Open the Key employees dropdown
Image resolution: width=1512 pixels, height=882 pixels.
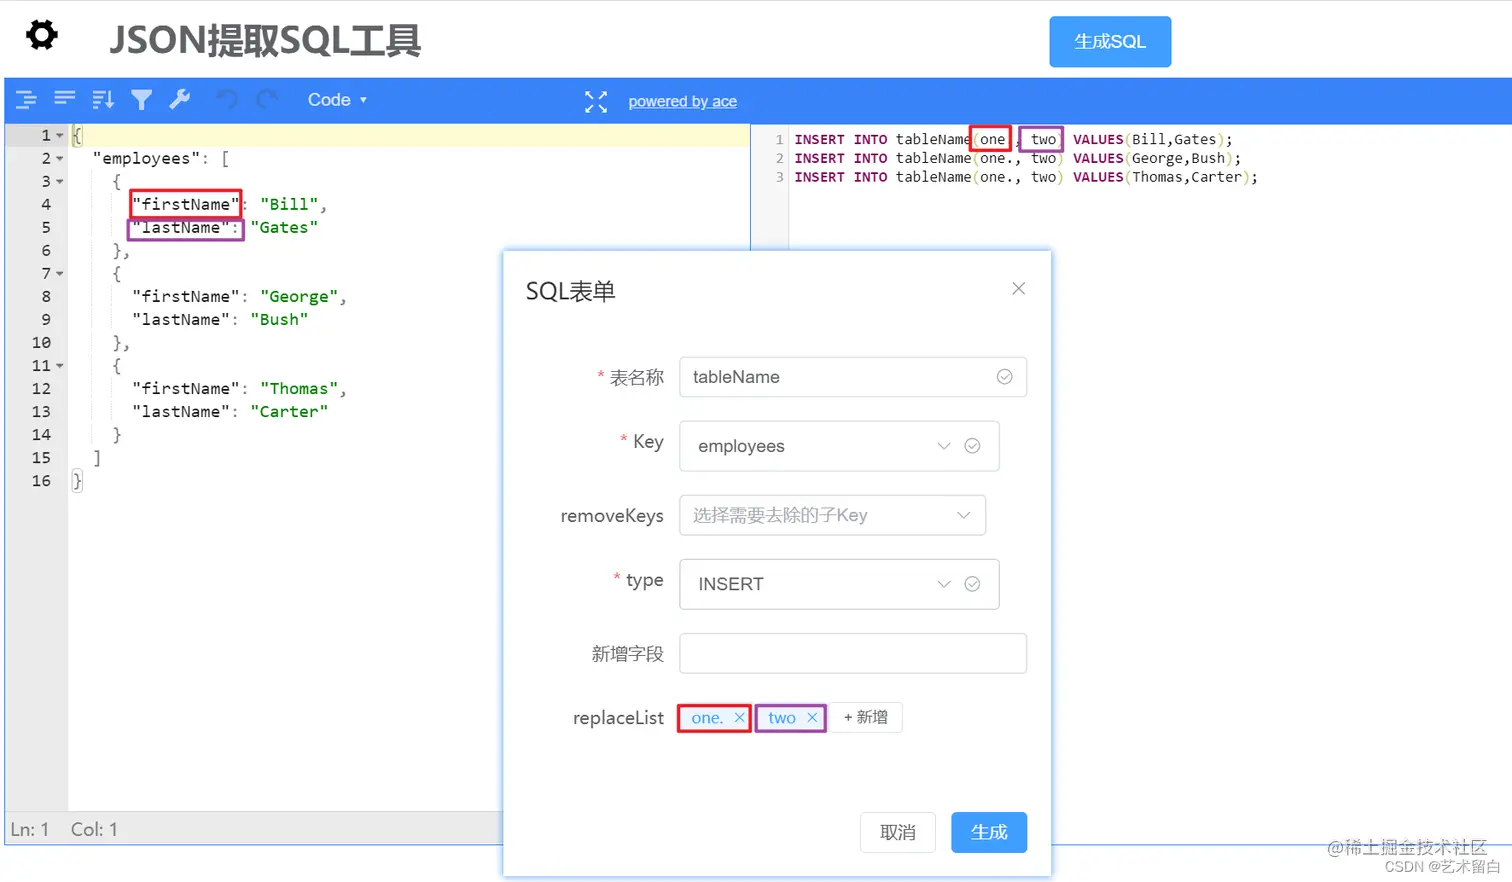[839, 446]
